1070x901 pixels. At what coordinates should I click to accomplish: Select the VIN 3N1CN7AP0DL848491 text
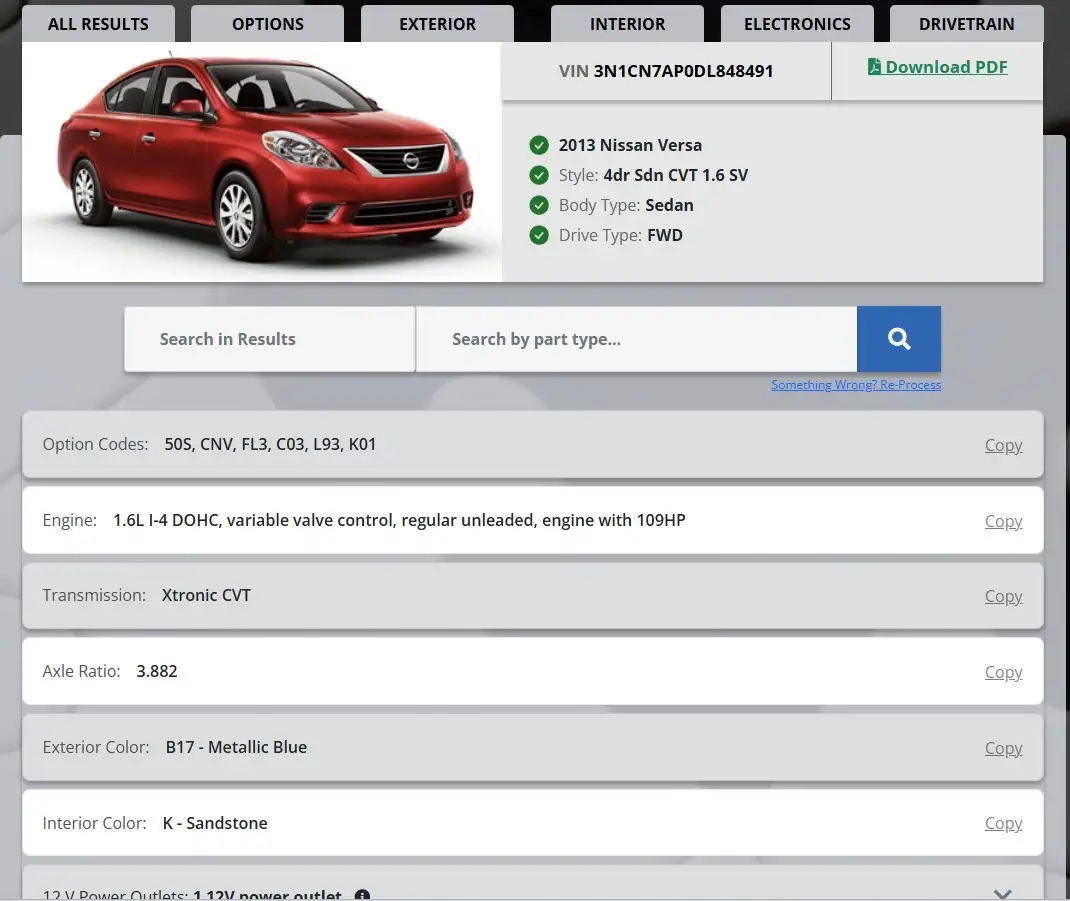(x=665, y=71)
